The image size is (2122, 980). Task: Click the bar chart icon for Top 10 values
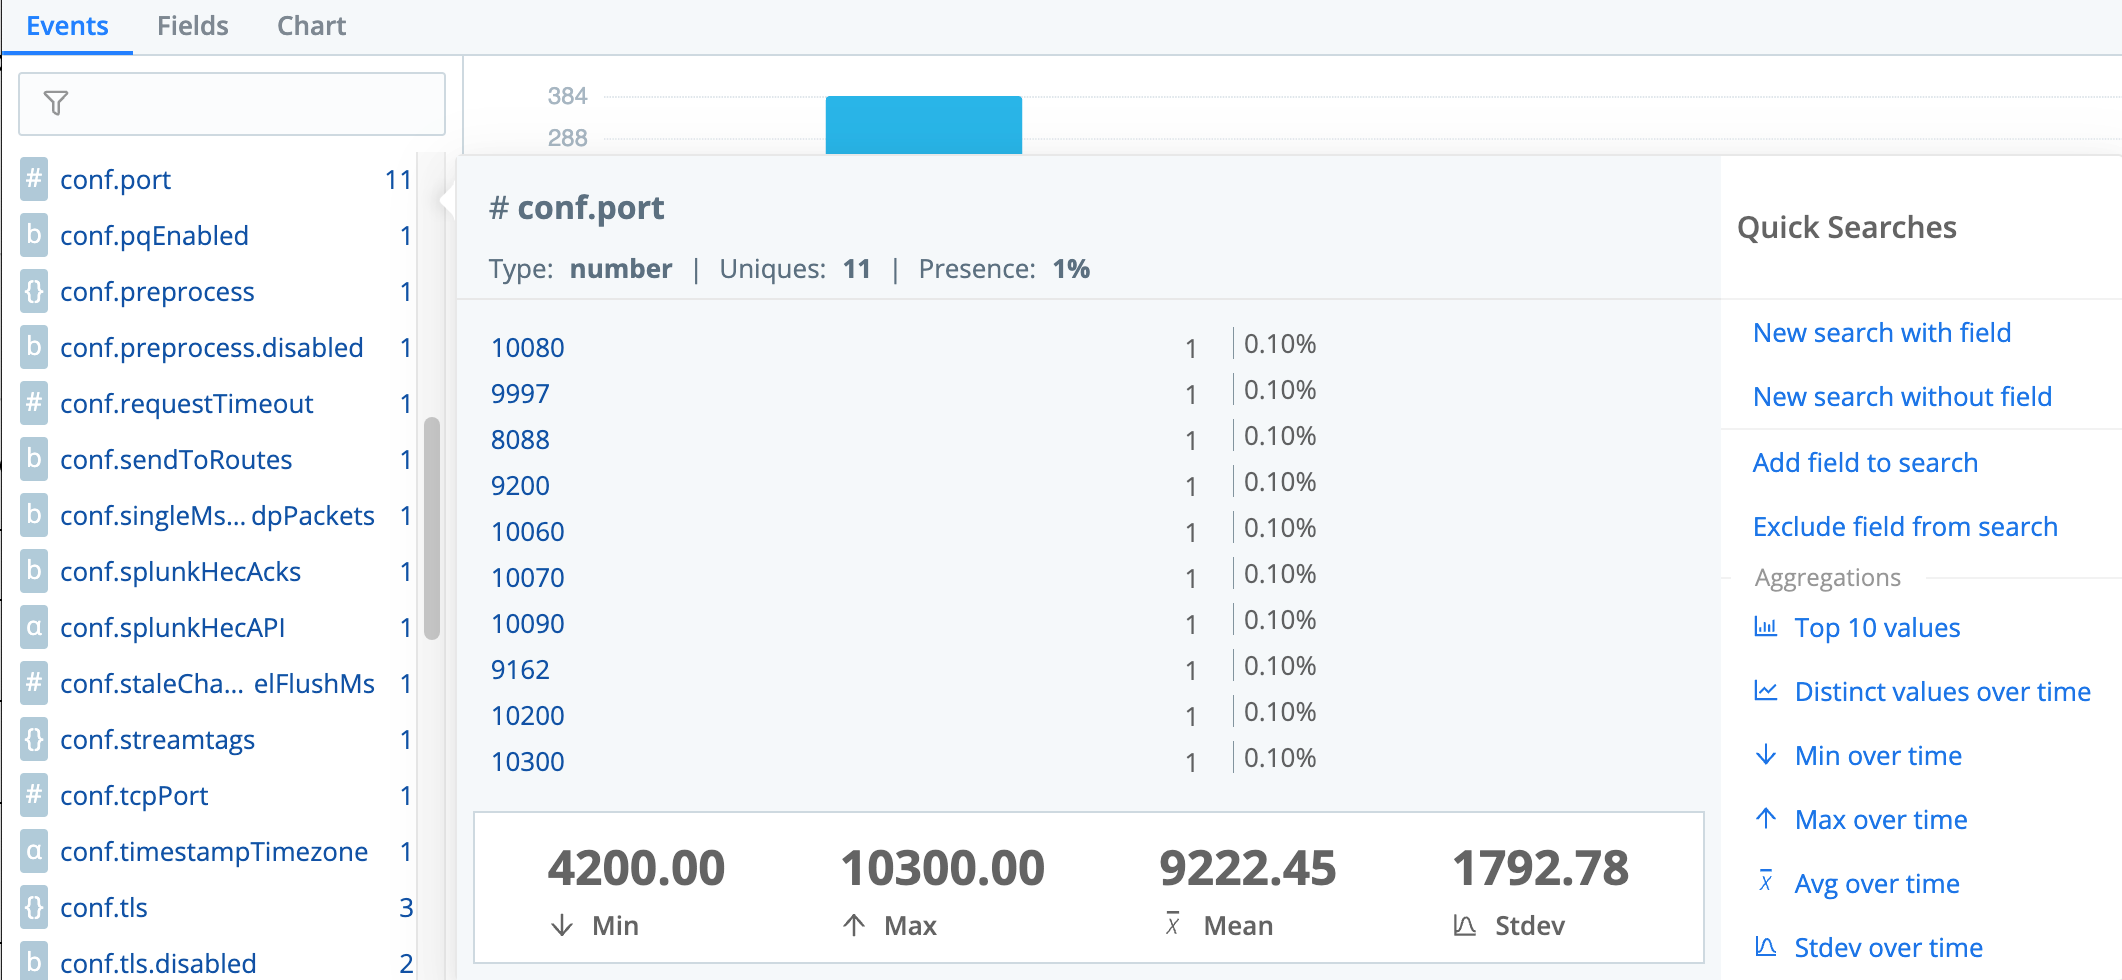point(1767,627)
